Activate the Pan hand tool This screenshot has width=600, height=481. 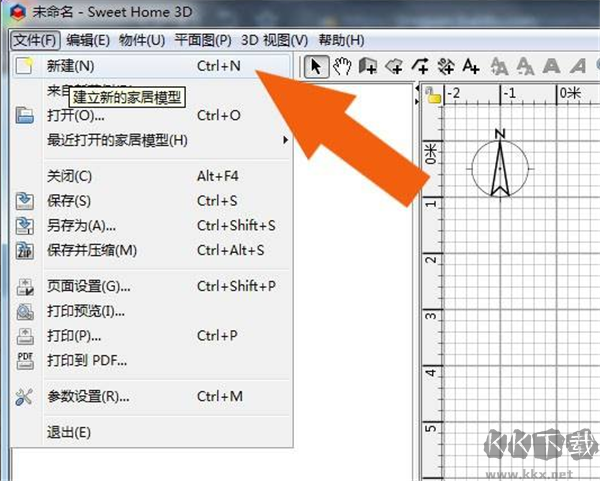342,67
